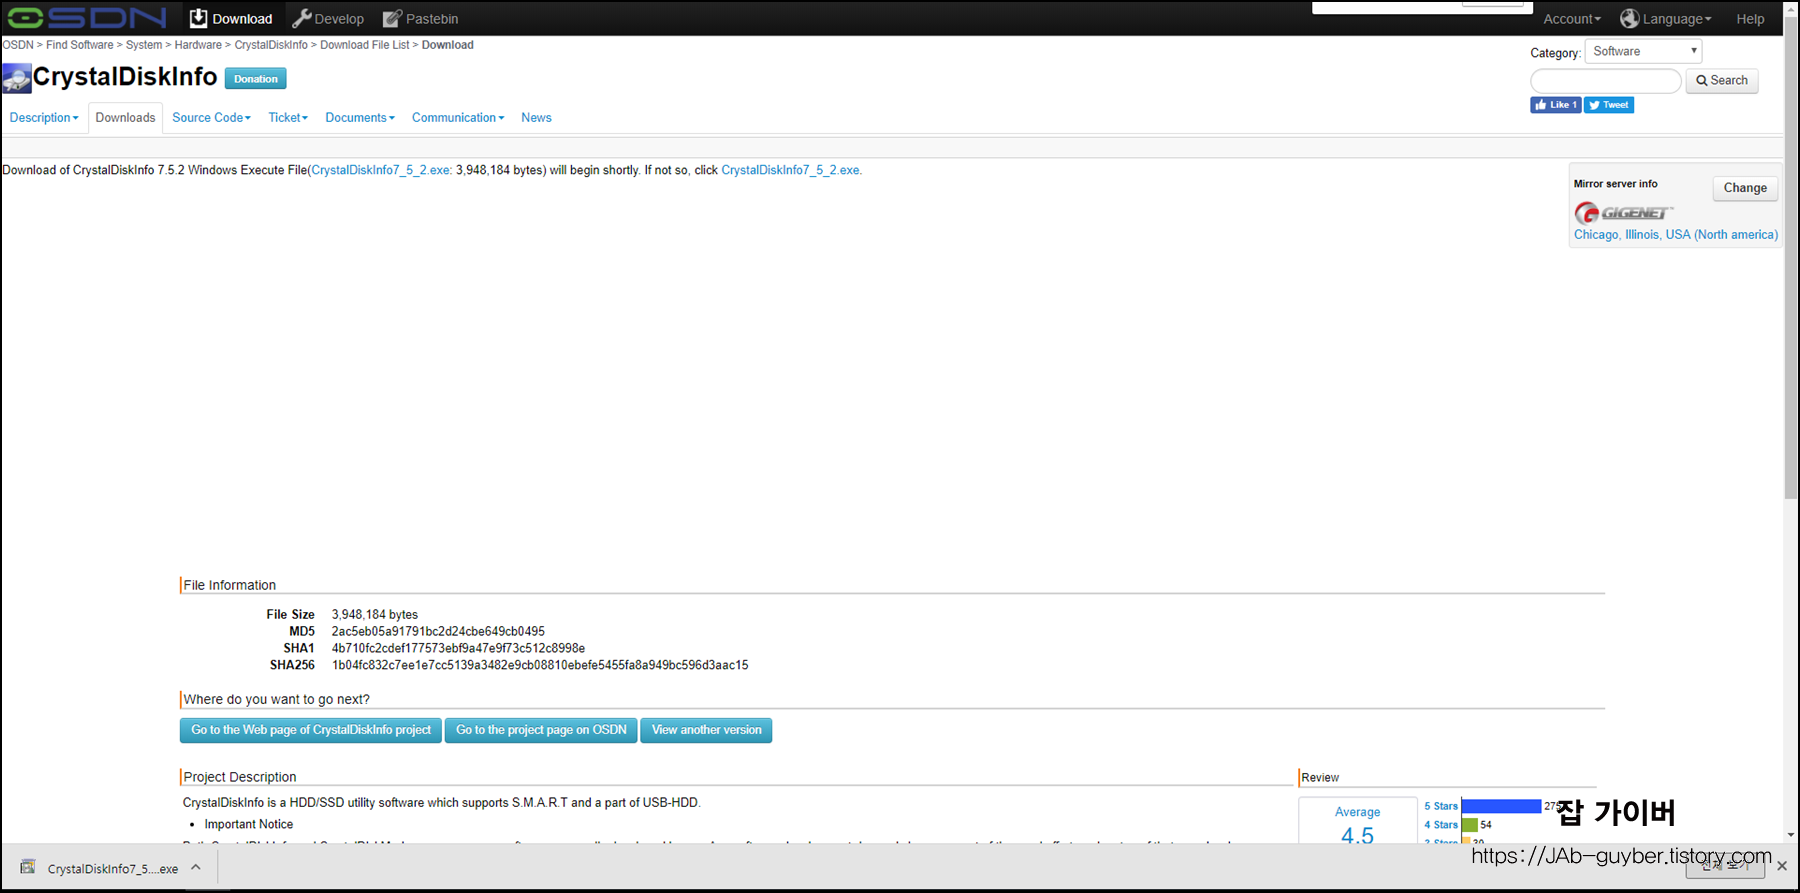Open the Develop section in top bar
The image size is (1800, 893).
328,18
